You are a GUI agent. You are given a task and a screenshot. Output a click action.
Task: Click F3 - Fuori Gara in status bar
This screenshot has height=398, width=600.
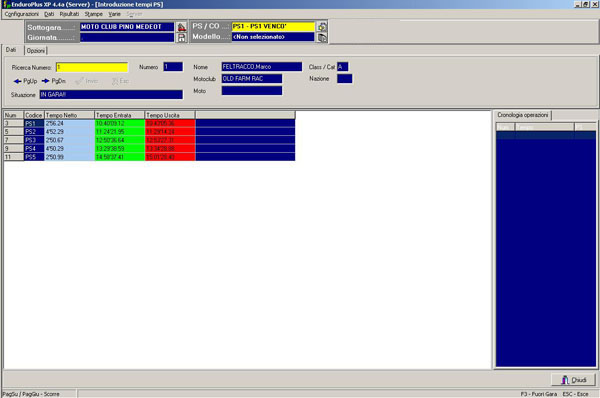(x=539, y=394)
